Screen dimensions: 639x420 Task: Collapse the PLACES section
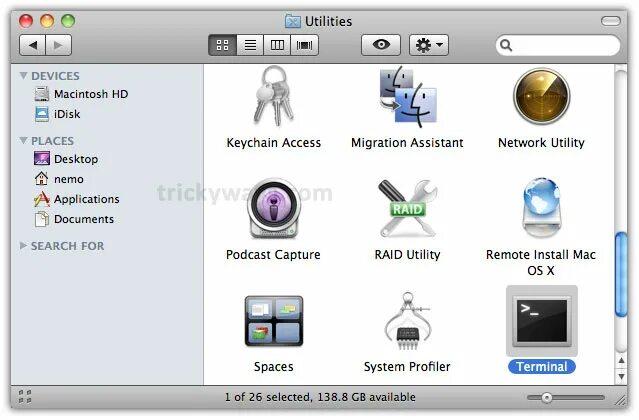[x=24, y=141]
